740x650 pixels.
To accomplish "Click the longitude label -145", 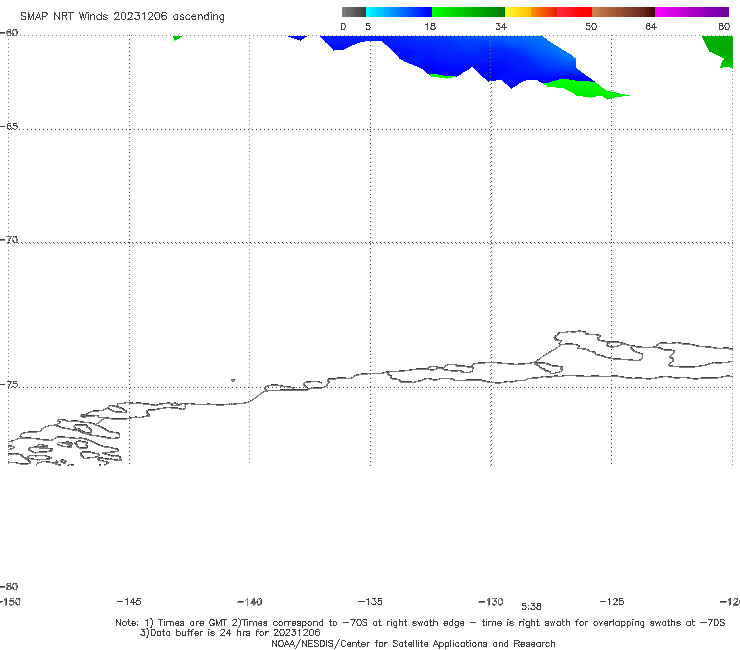I will (x=129, y=601).
